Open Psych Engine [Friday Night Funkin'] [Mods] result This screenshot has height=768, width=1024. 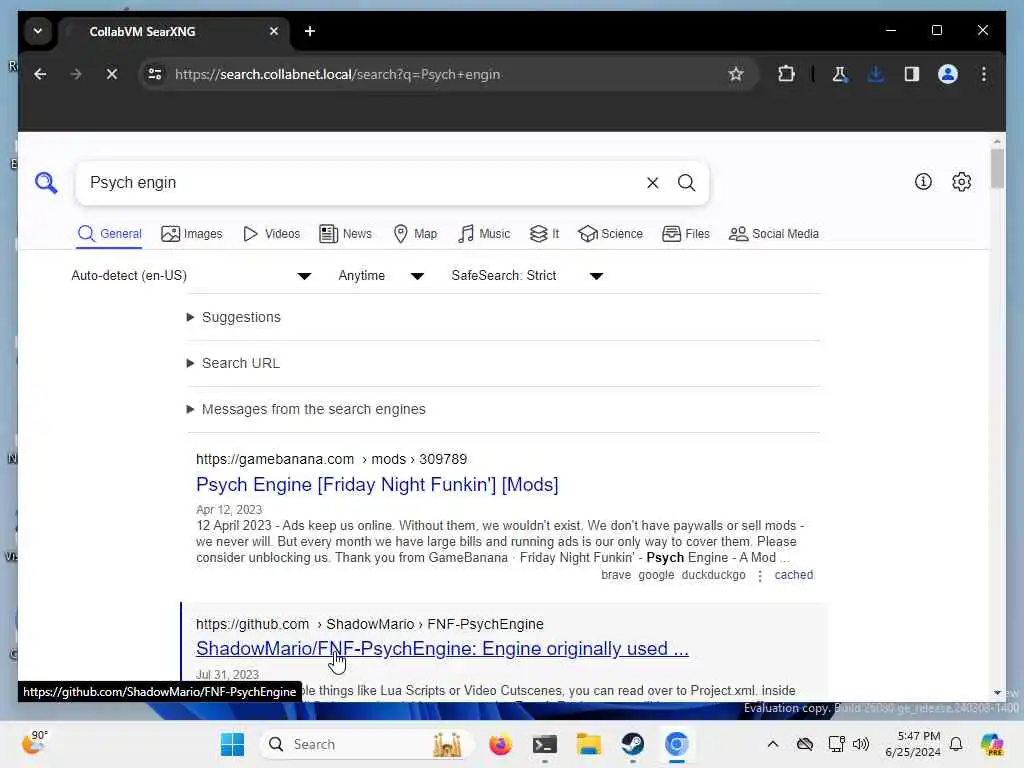377,485
